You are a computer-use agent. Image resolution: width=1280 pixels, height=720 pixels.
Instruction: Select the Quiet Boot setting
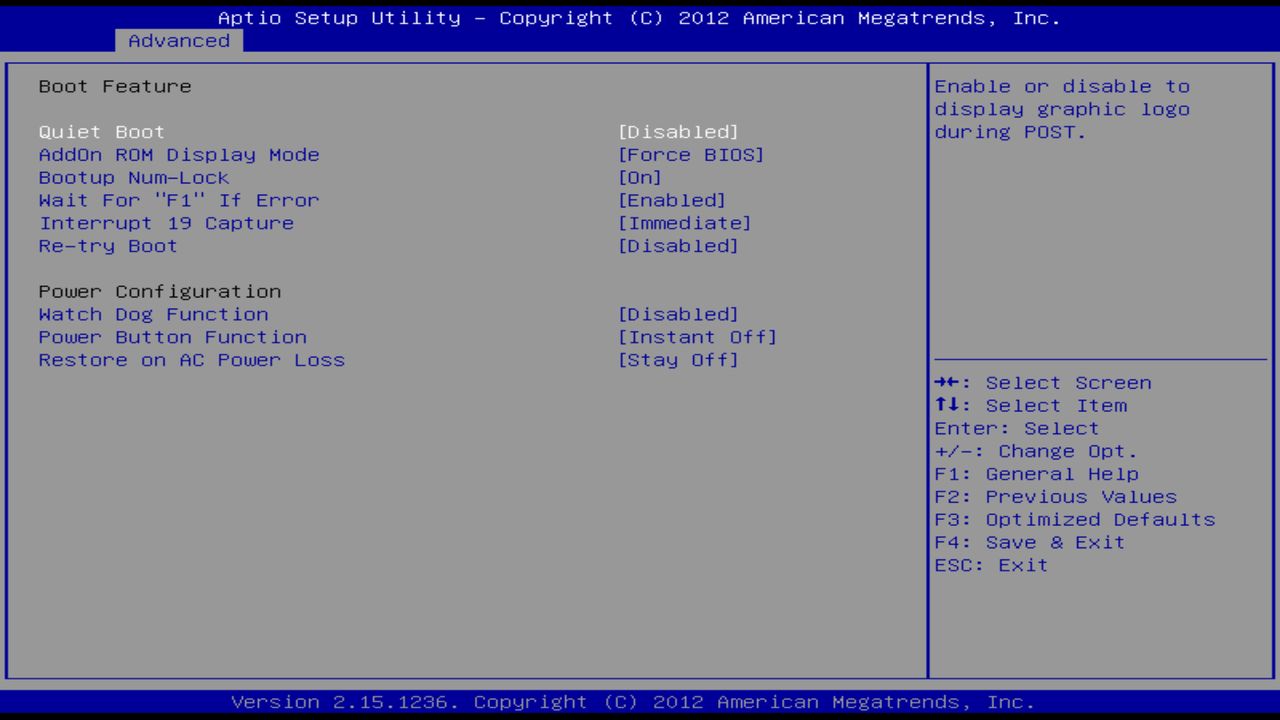point(100,131)
